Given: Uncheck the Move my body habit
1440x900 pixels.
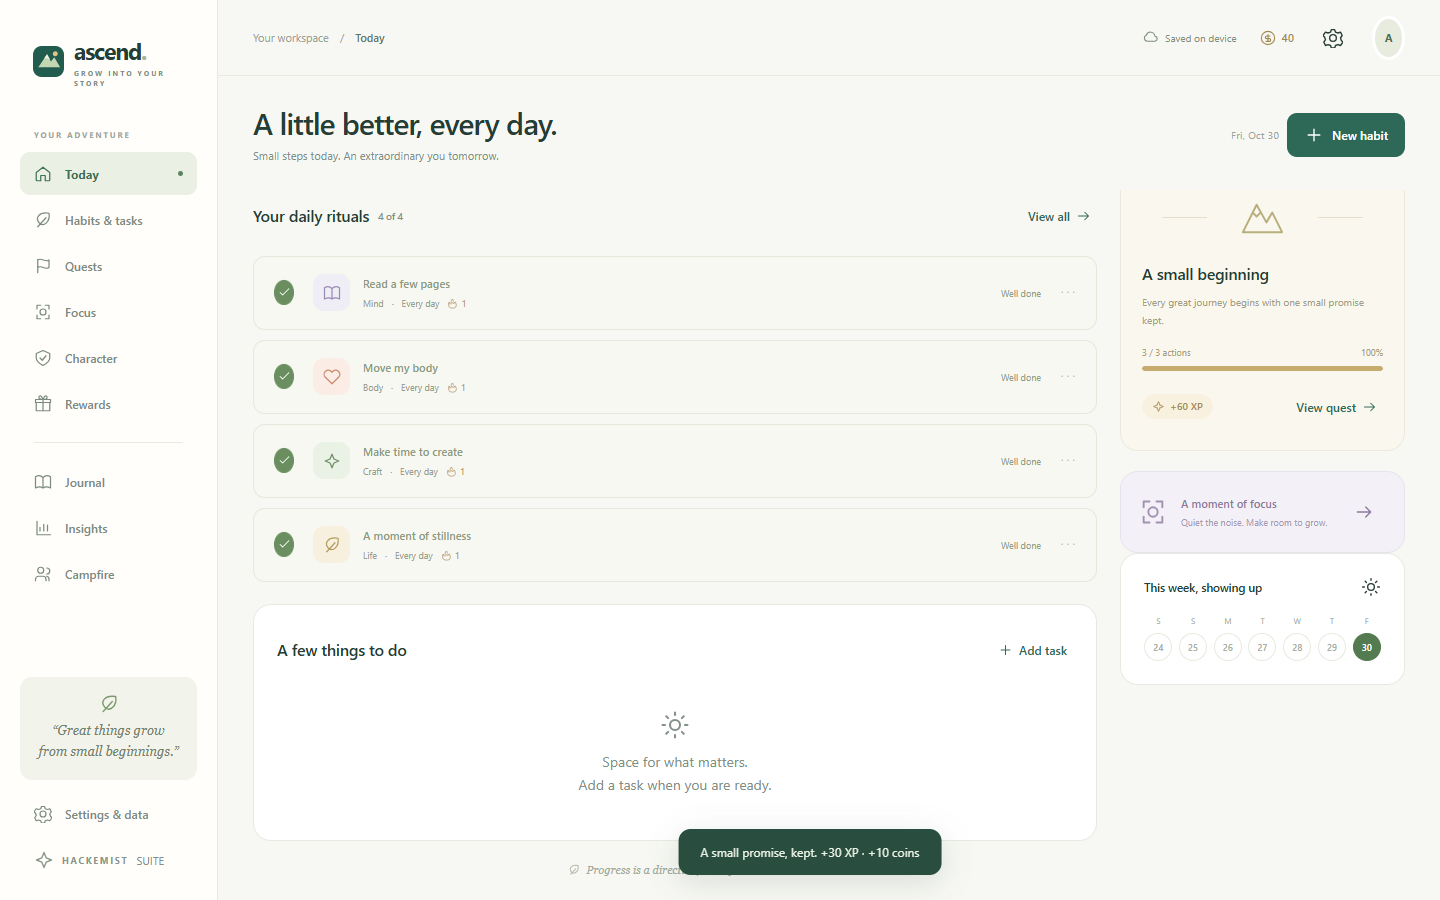Looking at the screenshot, I should pos(284,377).
